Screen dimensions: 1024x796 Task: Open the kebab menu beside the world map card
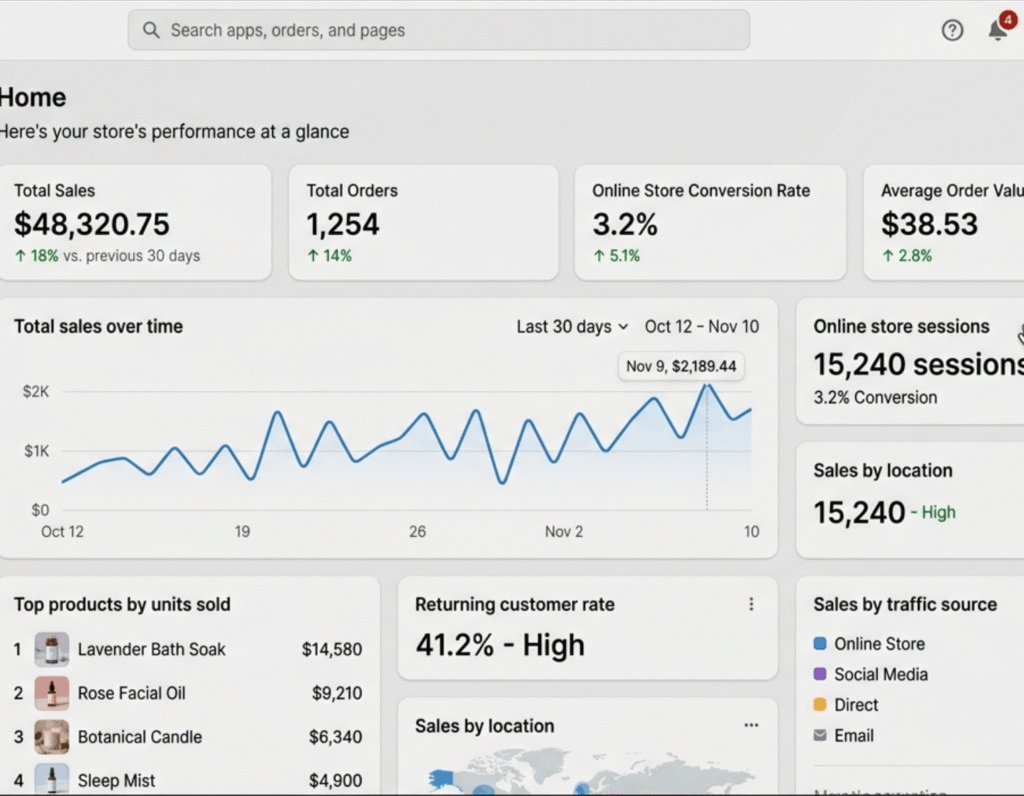tap(750, 726)
